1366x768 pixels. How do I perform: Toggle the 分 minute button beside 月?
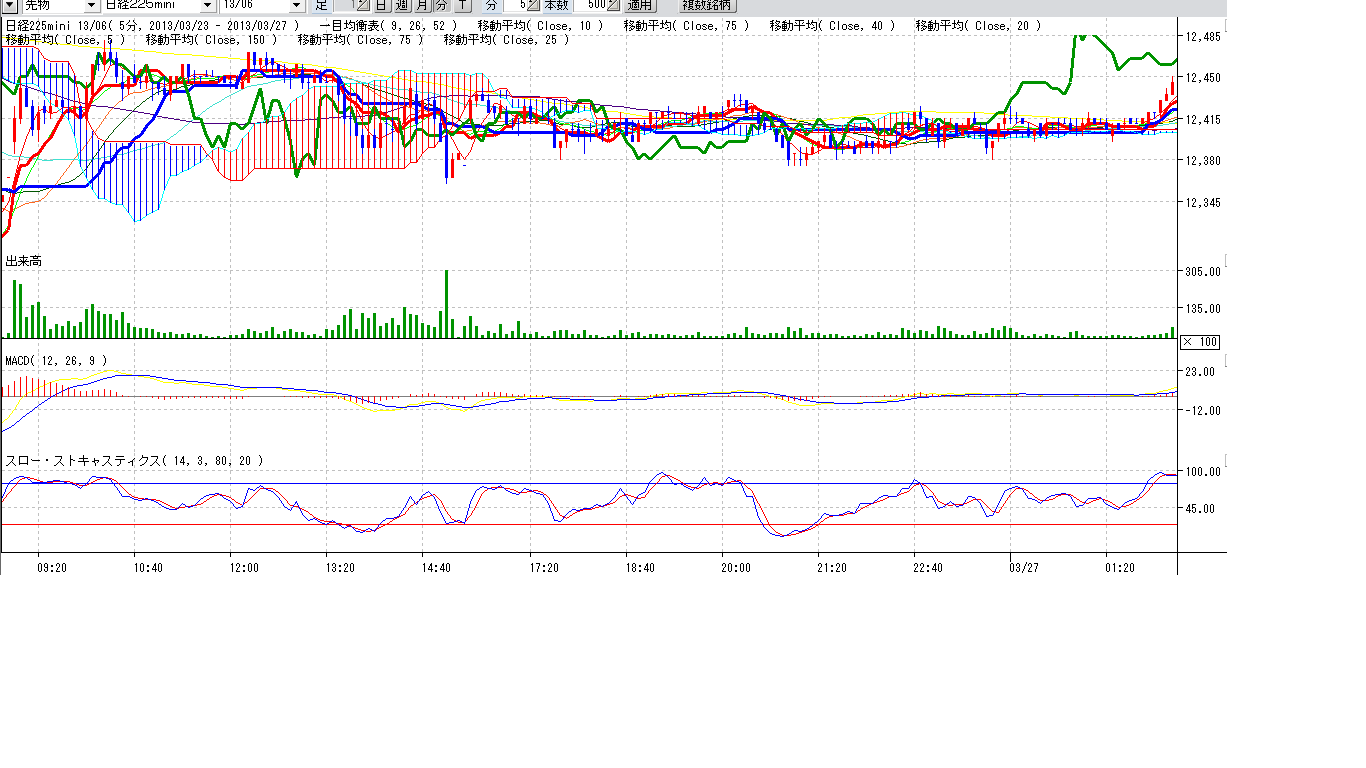click(441, 5)
